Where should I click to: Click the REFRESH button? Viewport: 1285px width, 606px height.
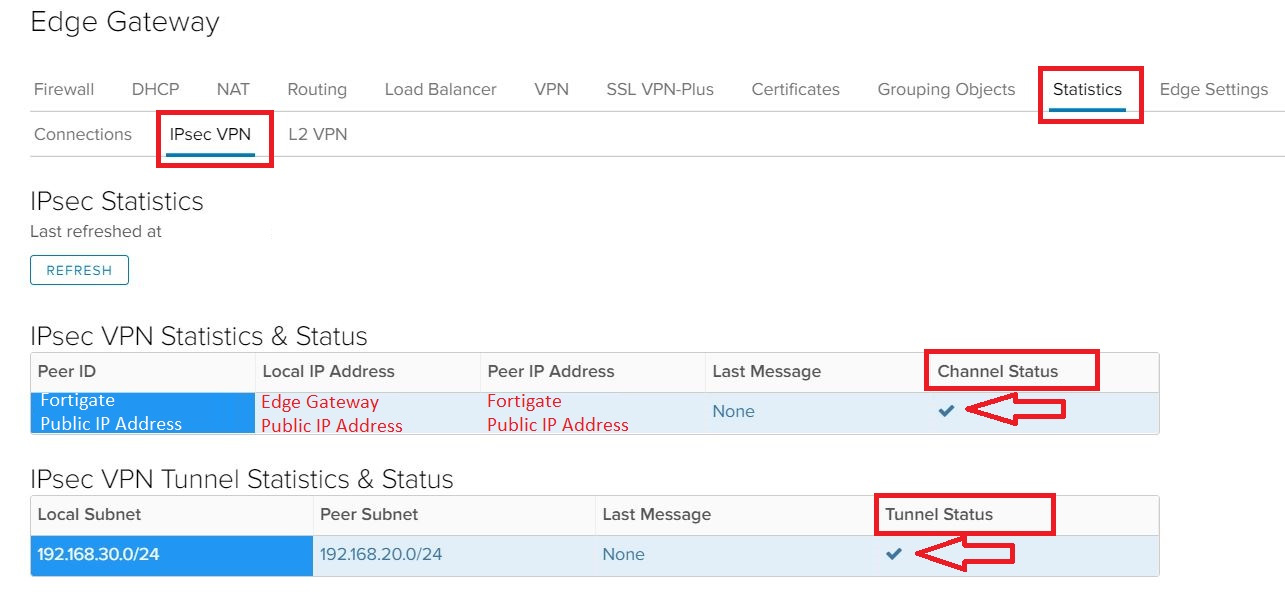click(x=79, y=270)
